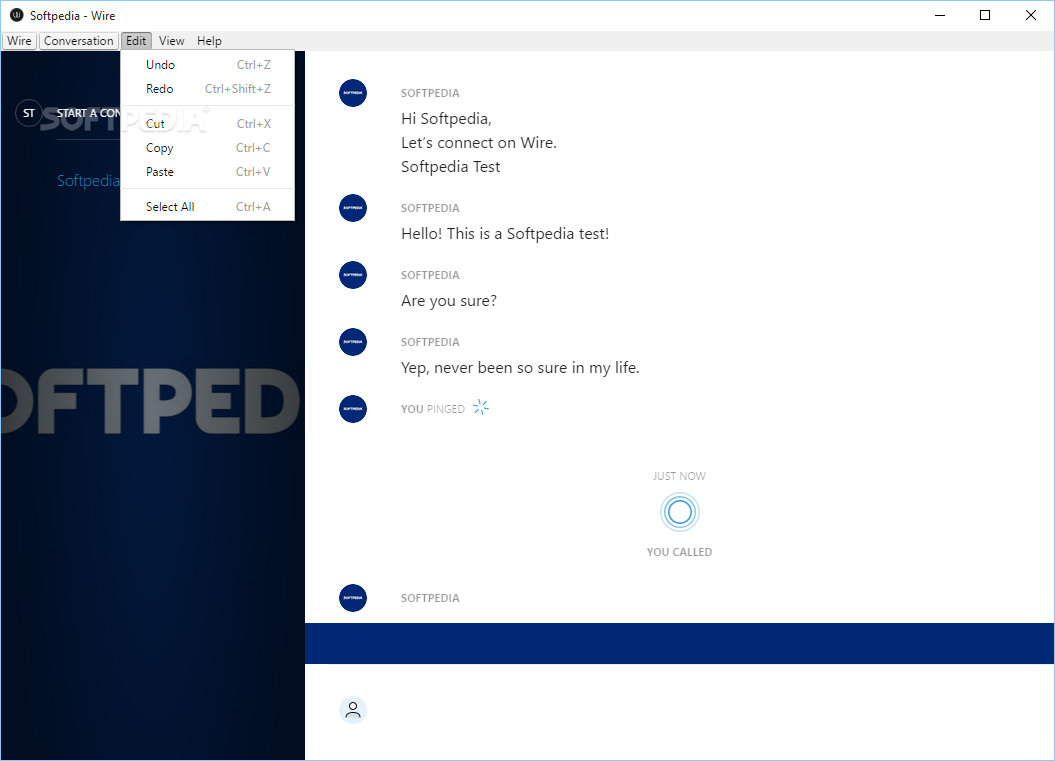Click the 'JUST NOW' timestamp
Screen dimensions: 1055x761
680,476
